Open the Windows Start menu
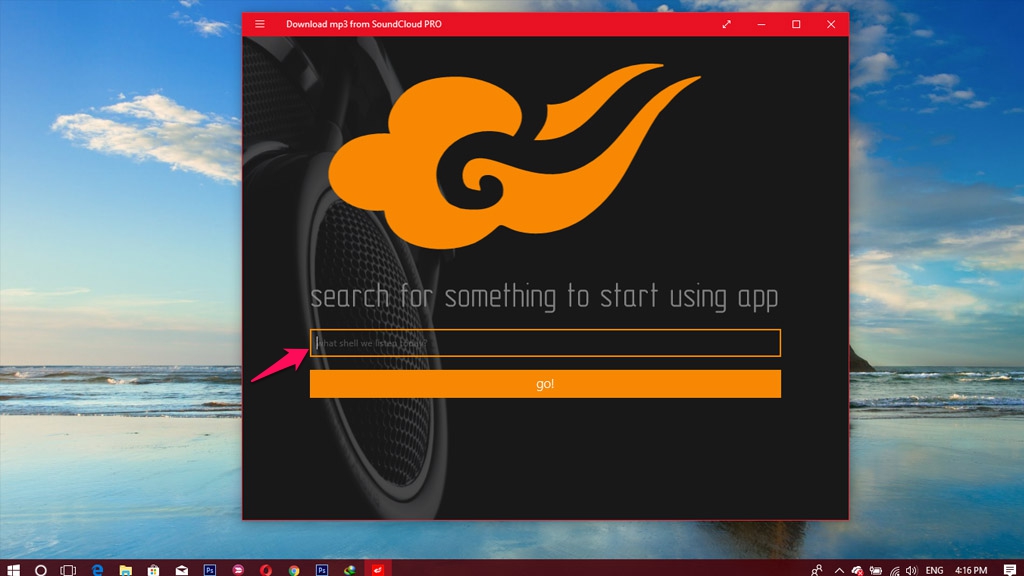 [13, 570]
